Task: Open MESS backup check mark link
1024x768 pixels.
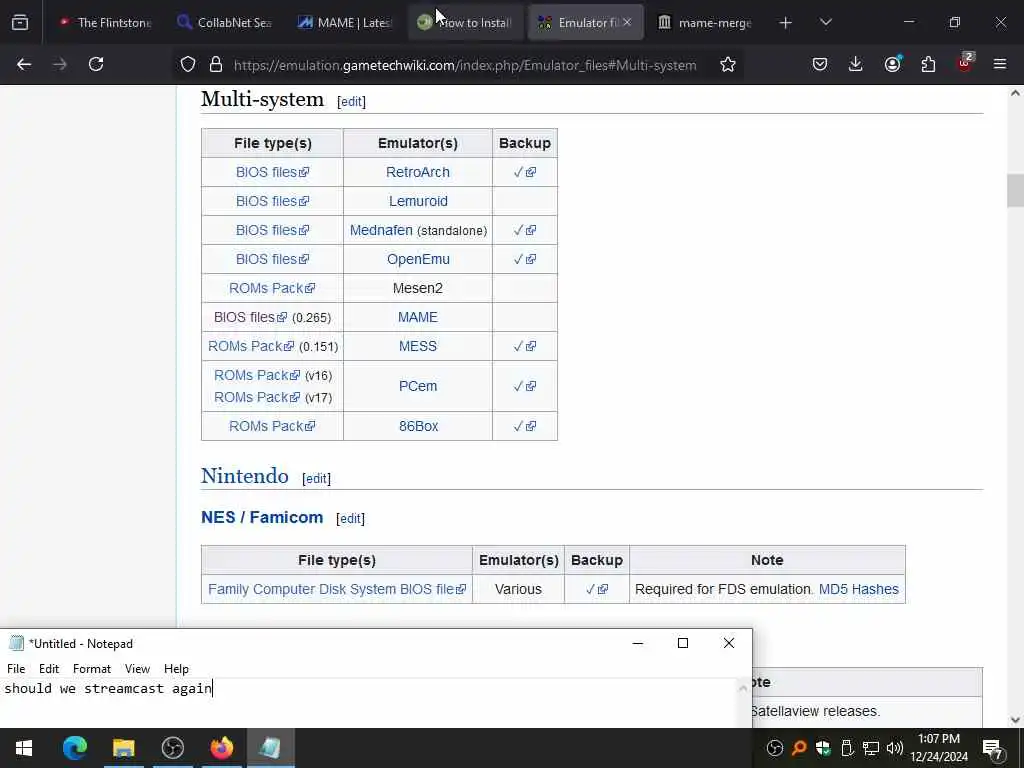Action: pyautogui.click(x=524, y=346)
